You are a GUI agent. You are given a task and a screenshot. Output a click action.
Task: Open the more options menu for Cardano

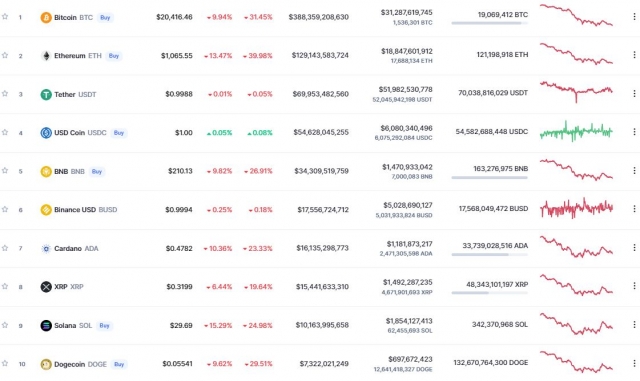634,247
